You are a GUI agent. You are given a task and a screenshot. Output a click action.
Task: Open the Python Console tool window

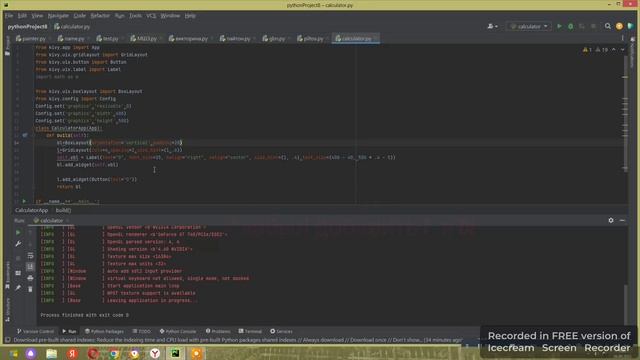click(178, 331)
